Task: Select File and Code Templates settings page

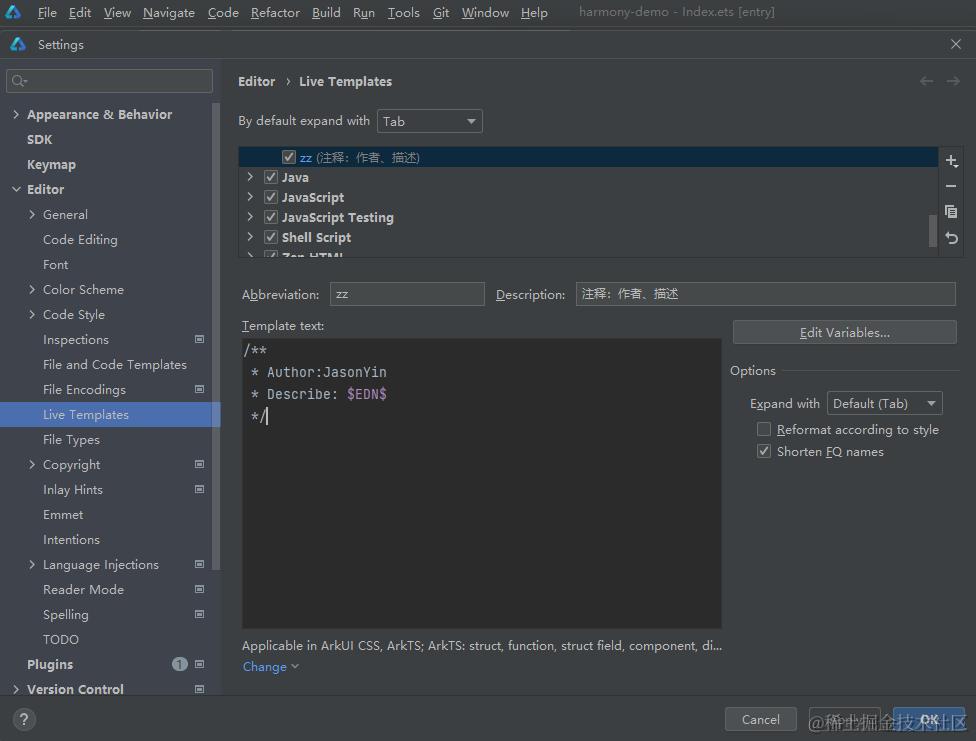Action: click(x=115, y=364)
